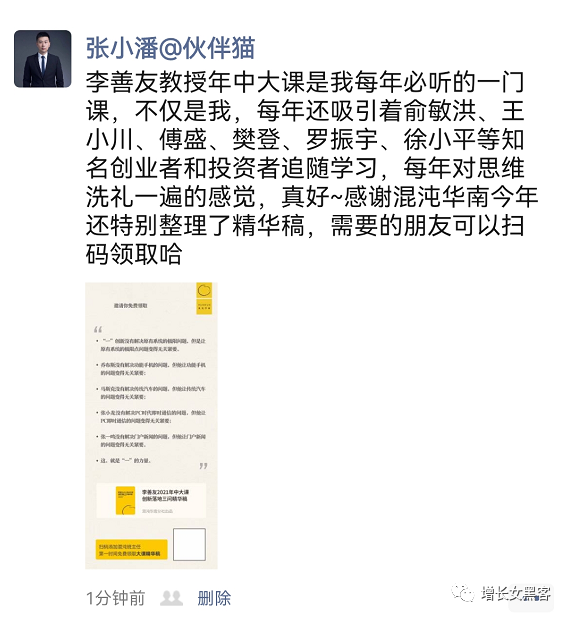The image size is (568, 618).
Task: Click the 删除 link to delete the post
Action: click(214, 598)
